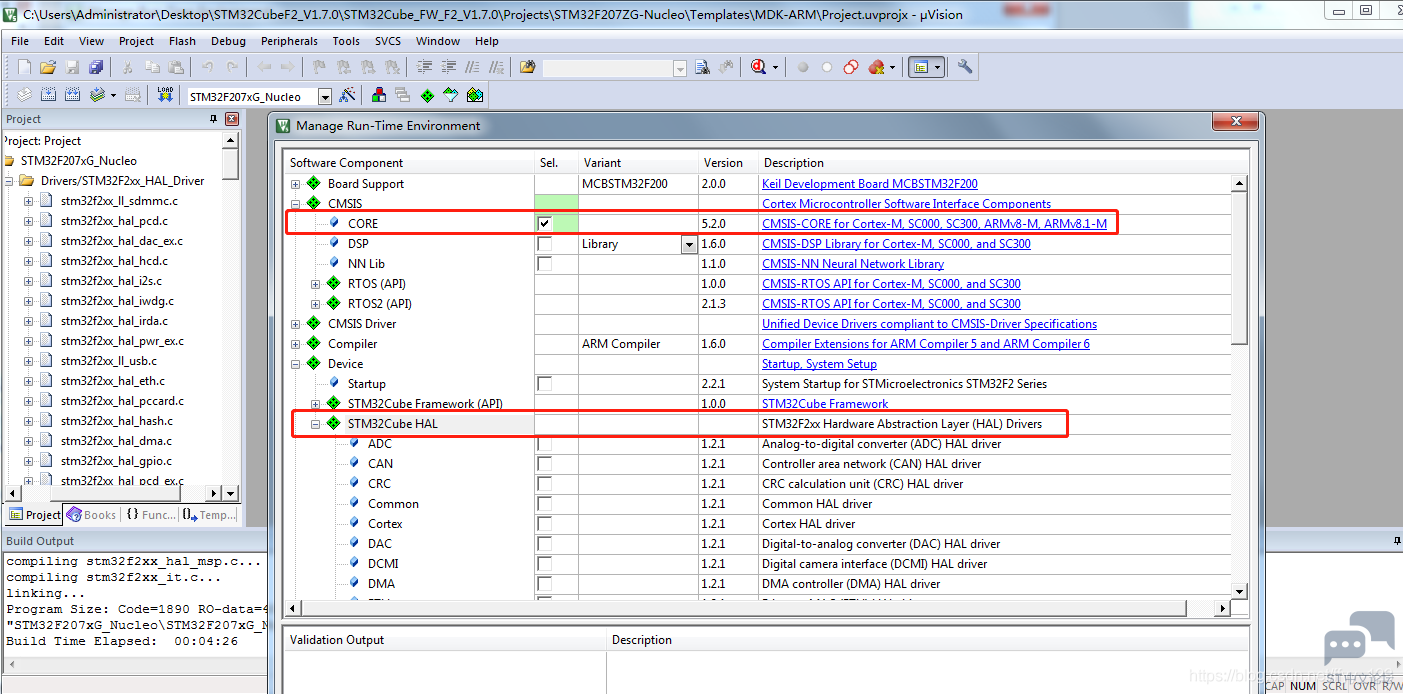
Task: Click the Cut scissors icon
Action: point(128,67)
